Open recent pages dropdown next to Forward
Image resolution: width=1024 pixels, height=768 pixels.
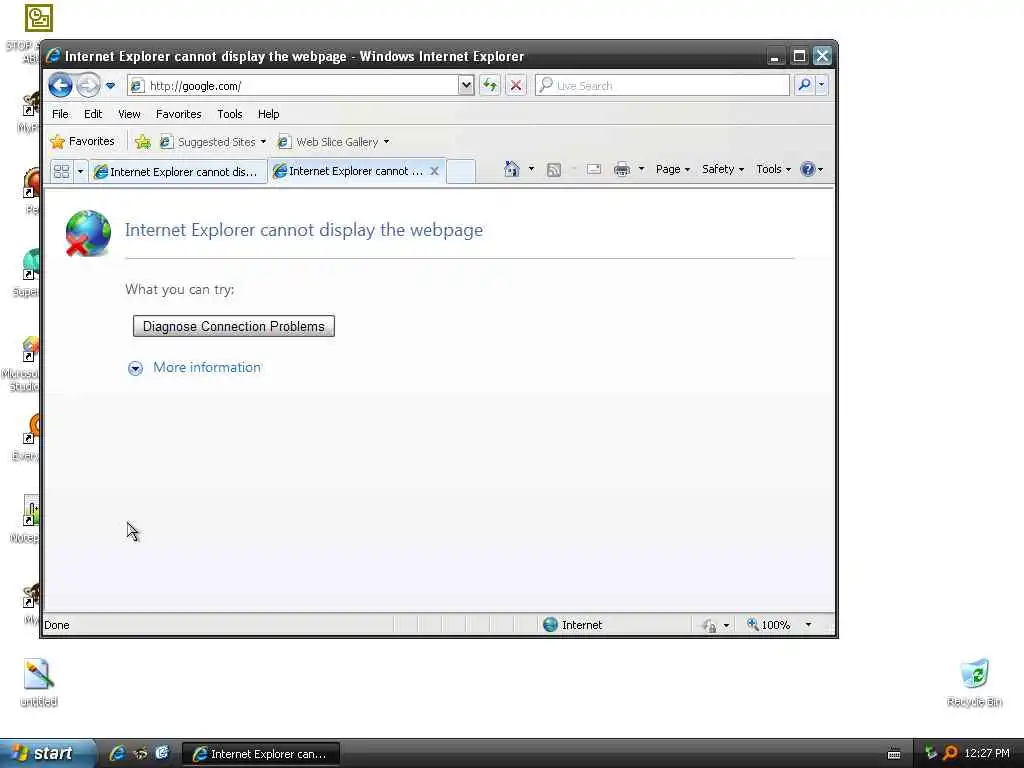click(x=110, y=86)
